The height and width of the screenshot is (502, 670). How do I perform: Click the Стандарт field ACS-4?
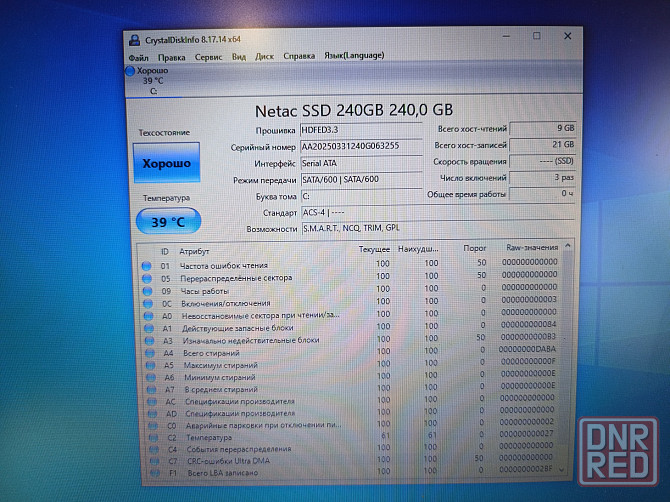[x=438, y=212]
